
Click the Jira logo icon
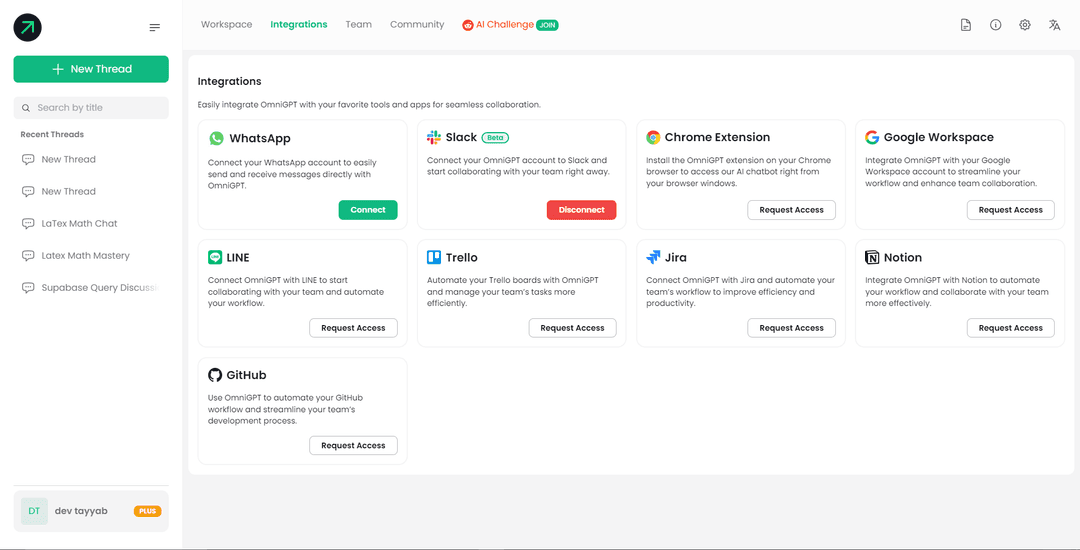(653, 257)
